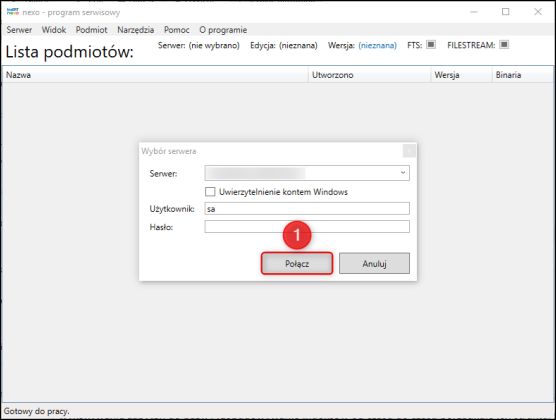Focus the Użytkownik input field

pyautogui.click(x=307, y=209)
